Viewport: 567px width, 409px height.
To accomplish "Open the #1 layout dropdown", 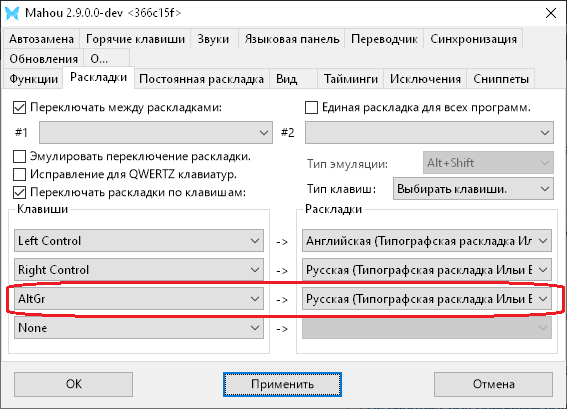I will click(156, 133).
